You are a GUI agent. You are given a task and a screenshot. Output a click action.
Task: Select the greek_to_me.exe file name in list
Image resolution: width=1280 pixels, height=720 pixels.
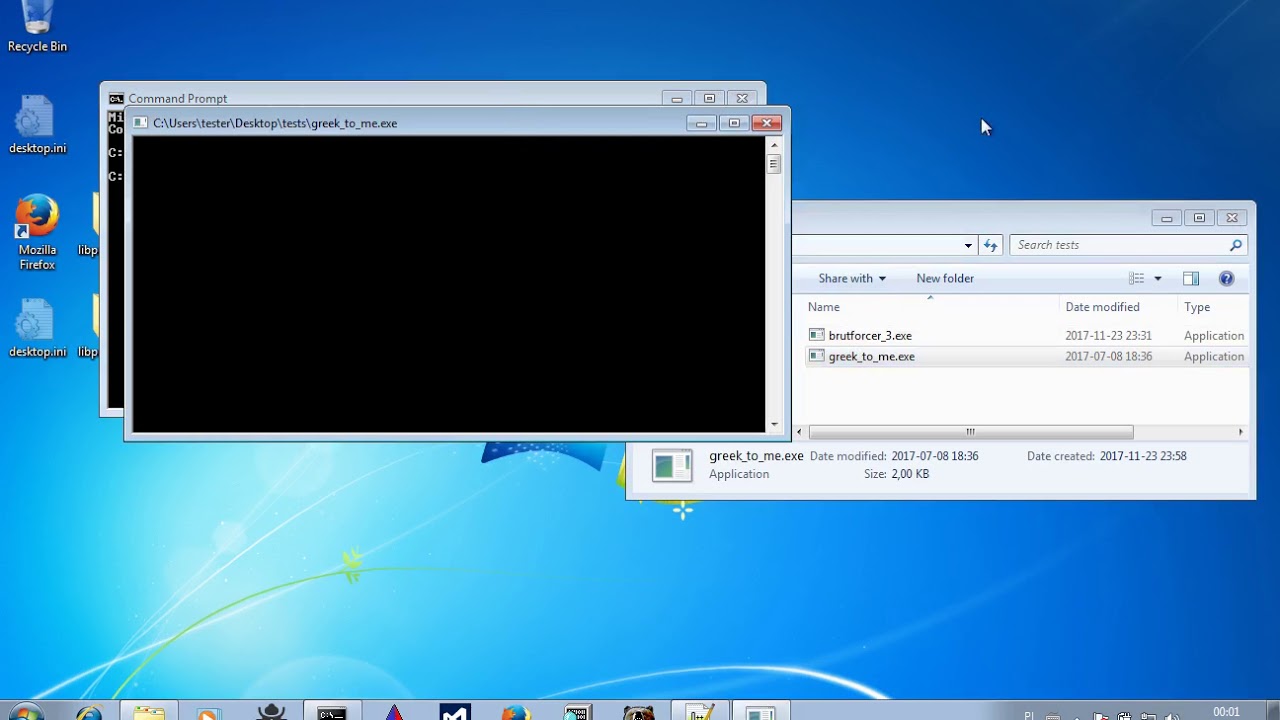pos(872,357)
